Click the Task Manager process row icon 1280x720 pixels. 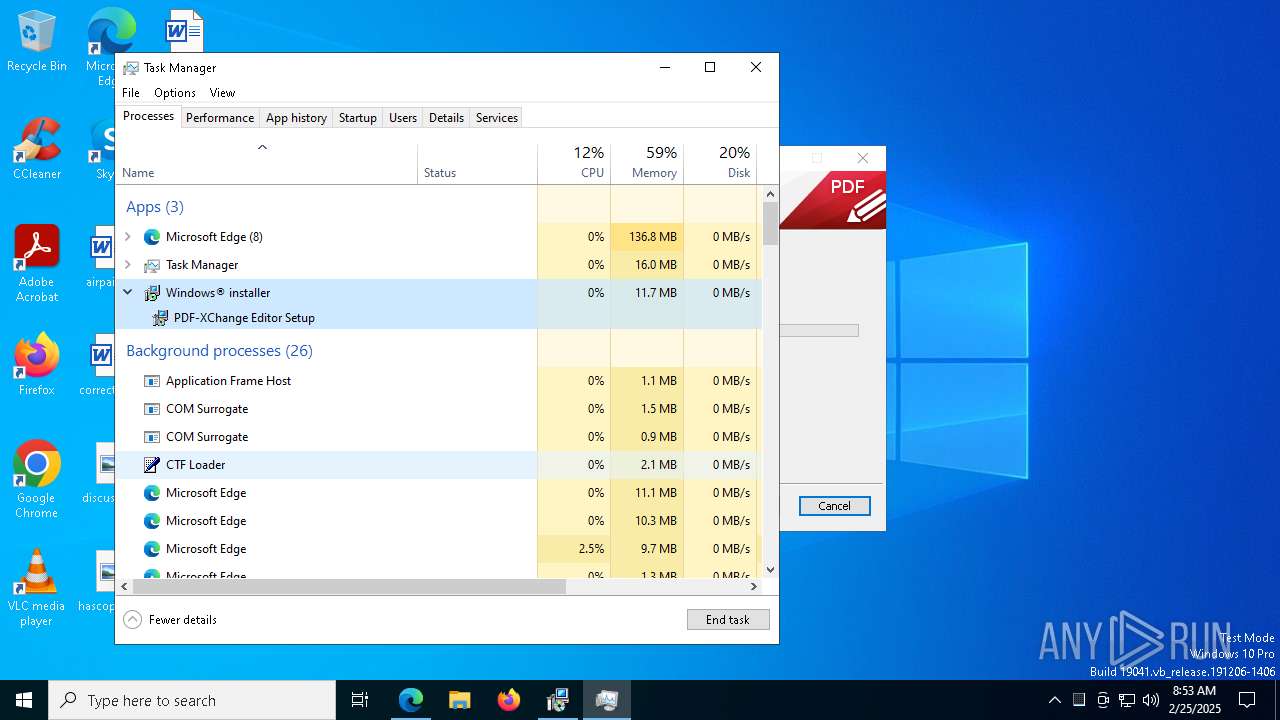[x=152, y=265]
